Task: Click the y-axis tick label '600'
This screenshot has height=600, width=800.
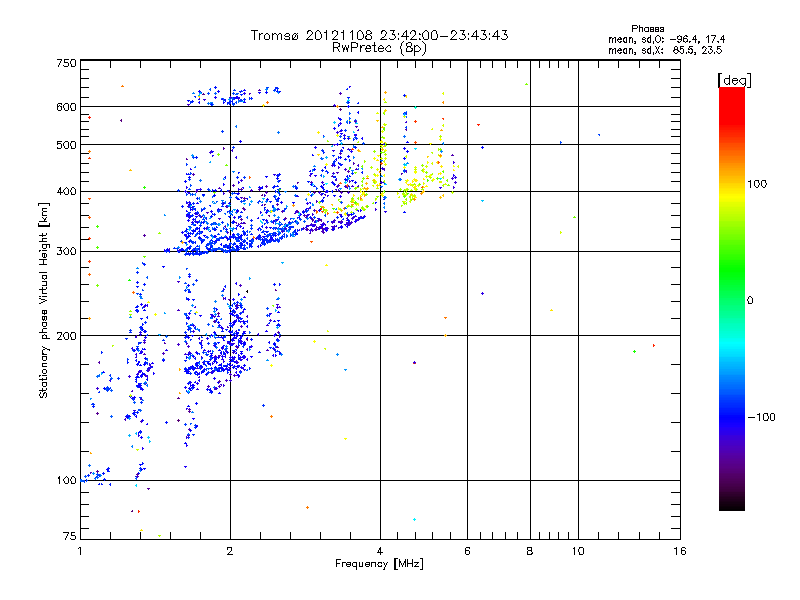Action: pos(66,107)
